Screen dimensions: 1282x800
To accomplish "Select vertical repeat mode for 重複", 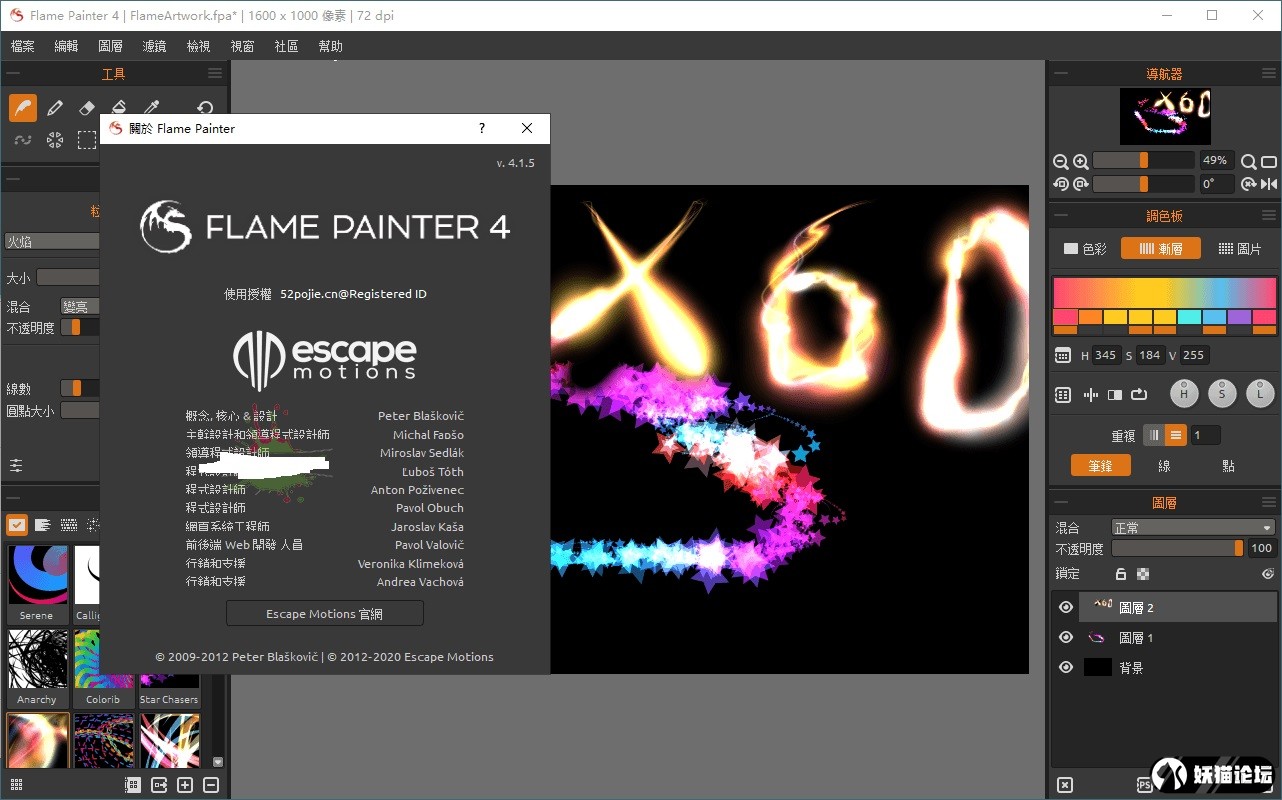I will 1154,435.
